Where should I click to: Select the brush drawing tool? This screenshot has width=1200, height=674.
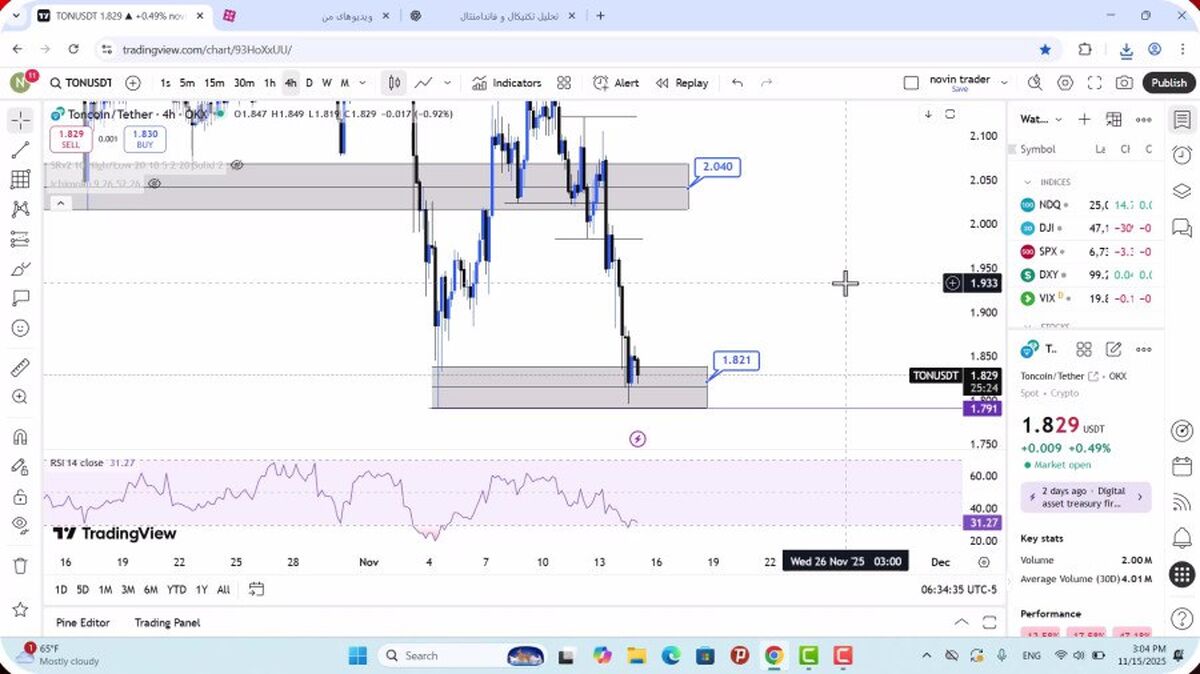pyautogui.click(x=20, y=269)
